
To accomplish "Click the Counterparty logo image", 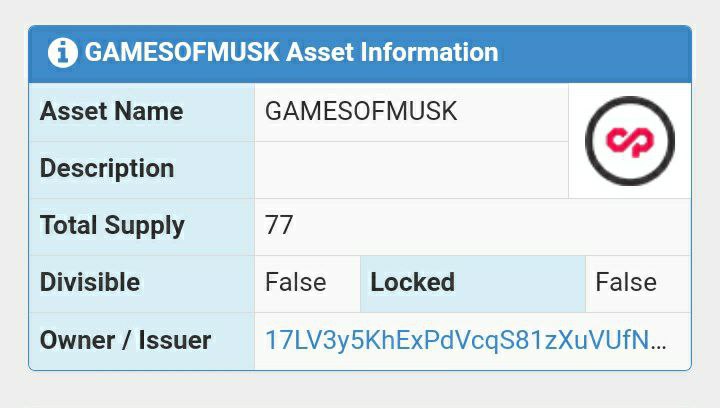I will pyautogui.click(x=630, y=141).
